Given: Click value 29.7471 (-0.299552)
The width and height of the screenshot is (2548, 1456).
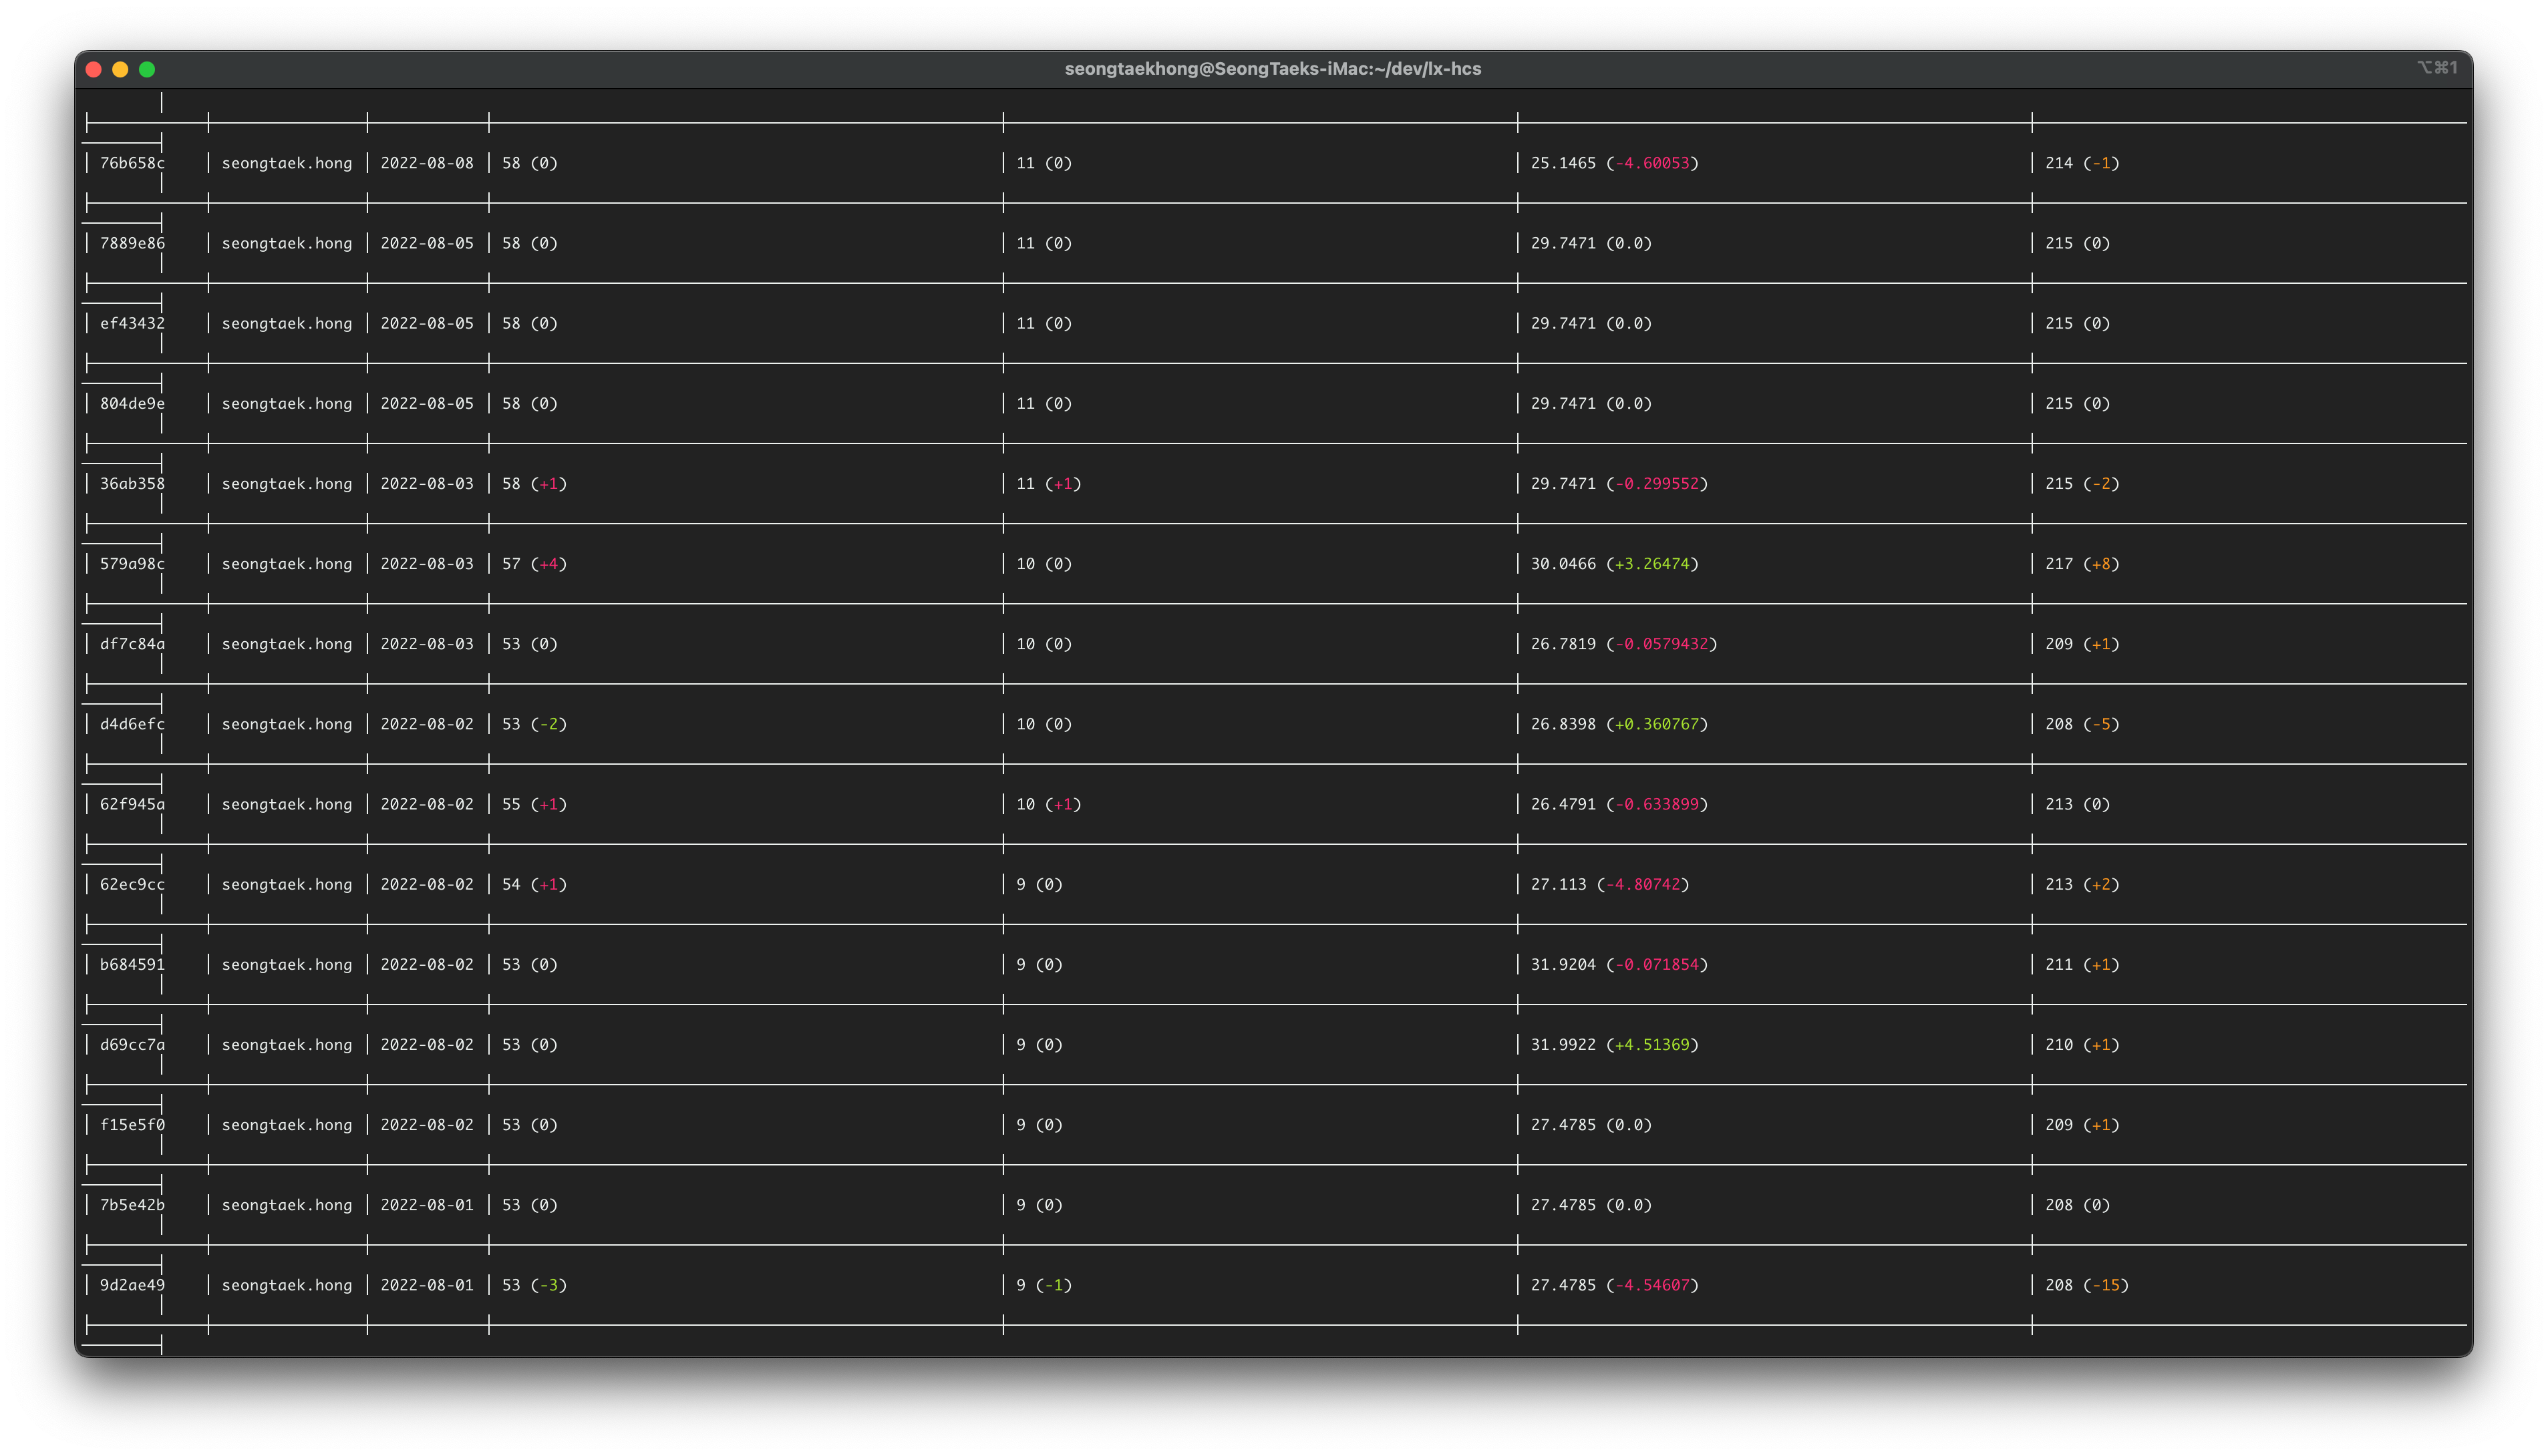Looking at the screenshot, I should click(1619, 483).
